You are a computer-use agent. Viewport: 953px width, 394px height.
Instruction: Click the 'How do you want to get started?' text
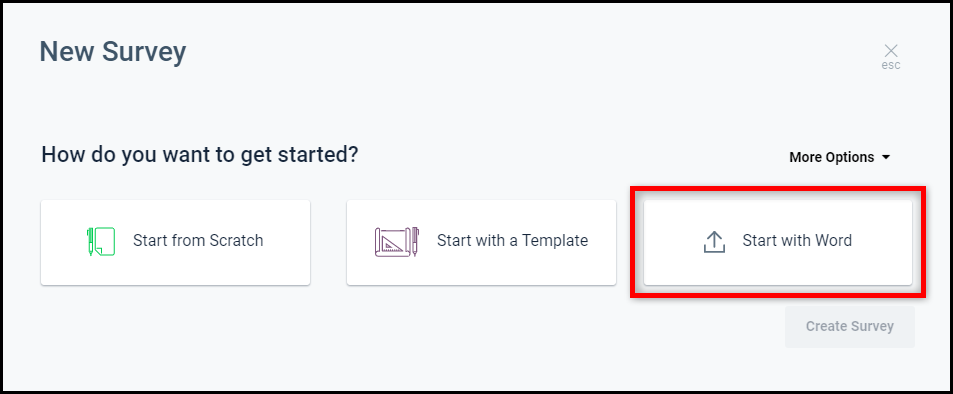200,154
